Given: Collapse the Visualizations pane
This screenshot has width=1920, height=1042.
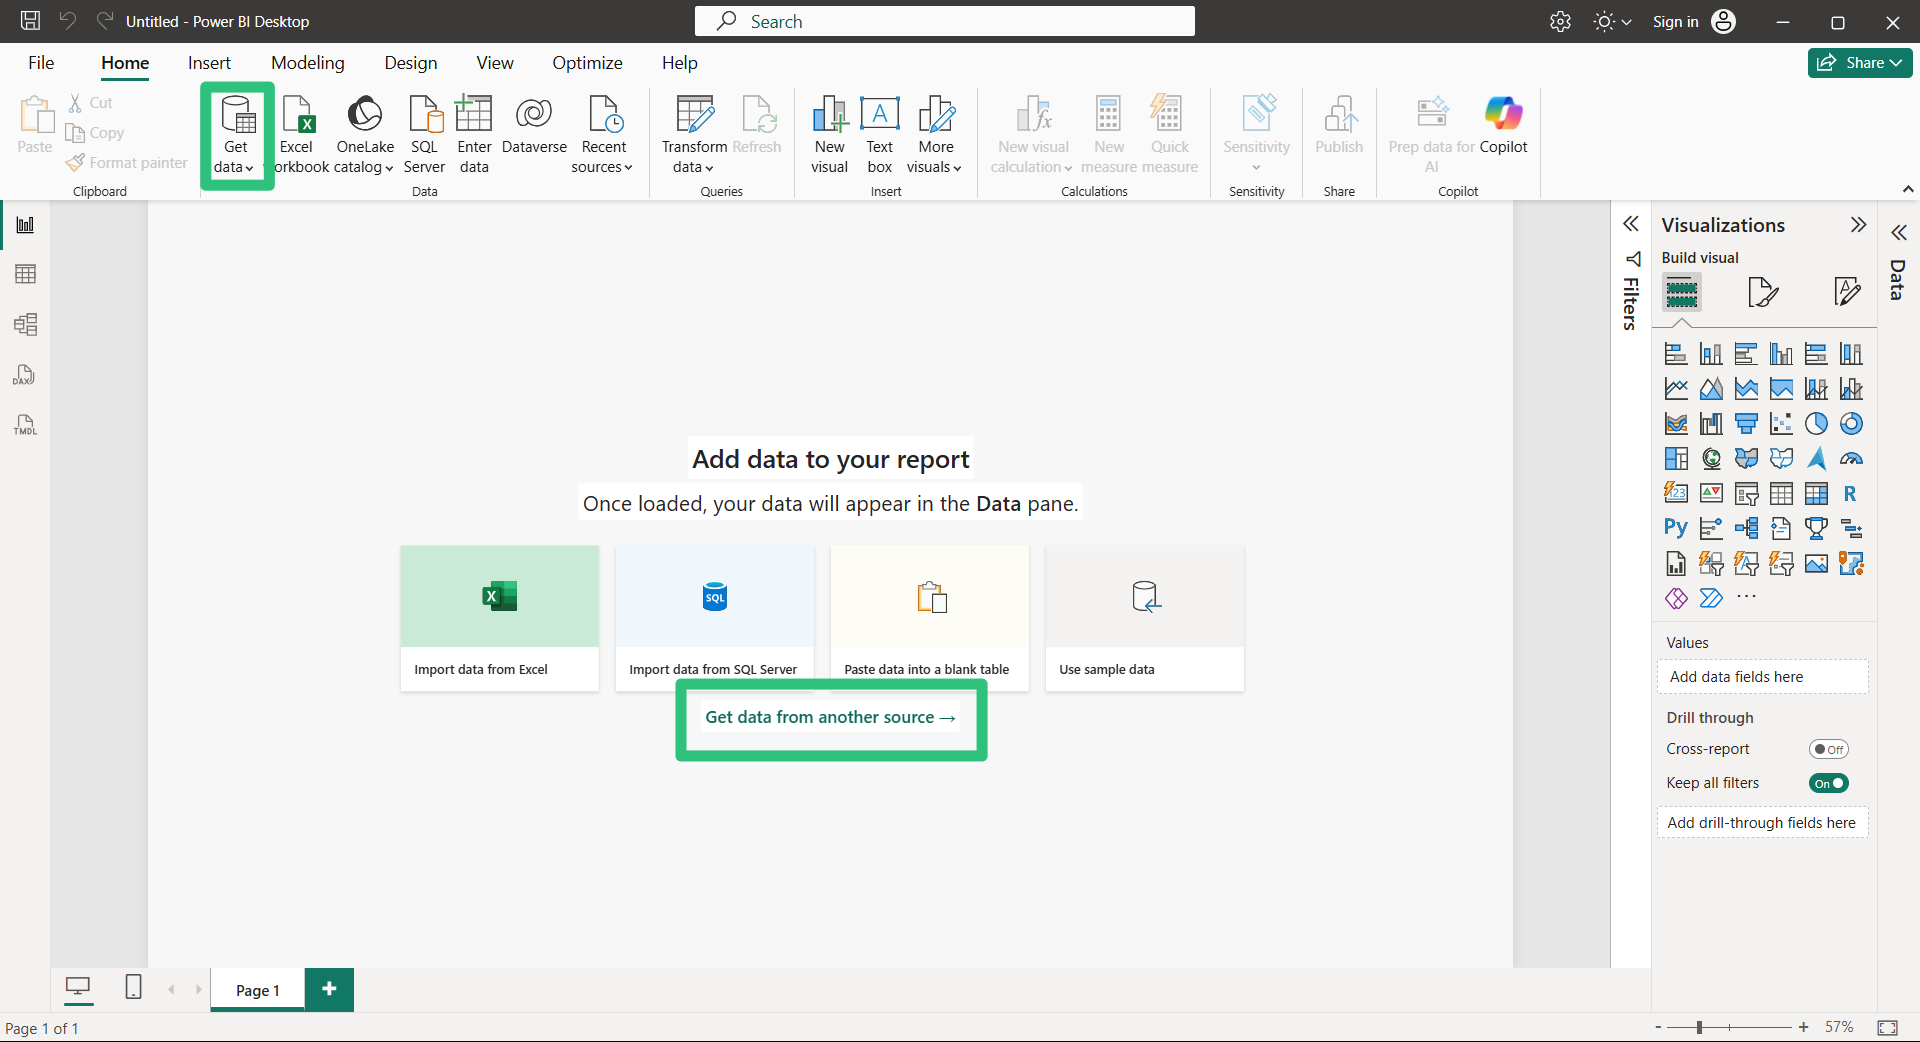Looking at the screenshot, I should [1858, 224].
